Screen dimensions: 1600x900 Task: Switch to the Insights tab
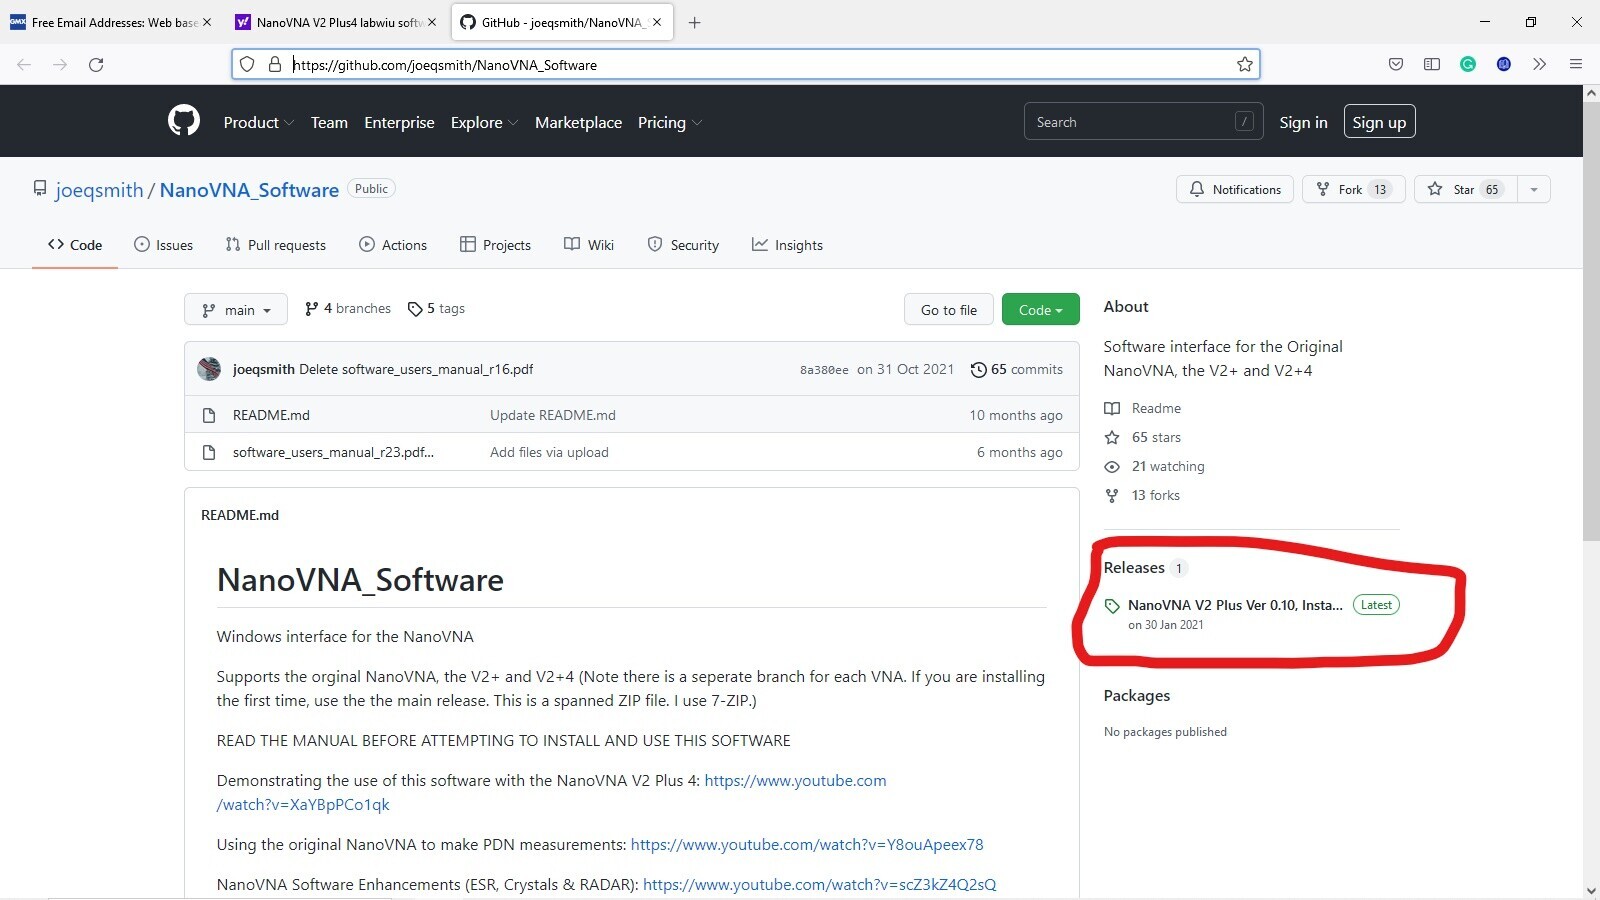click(787, 245)
